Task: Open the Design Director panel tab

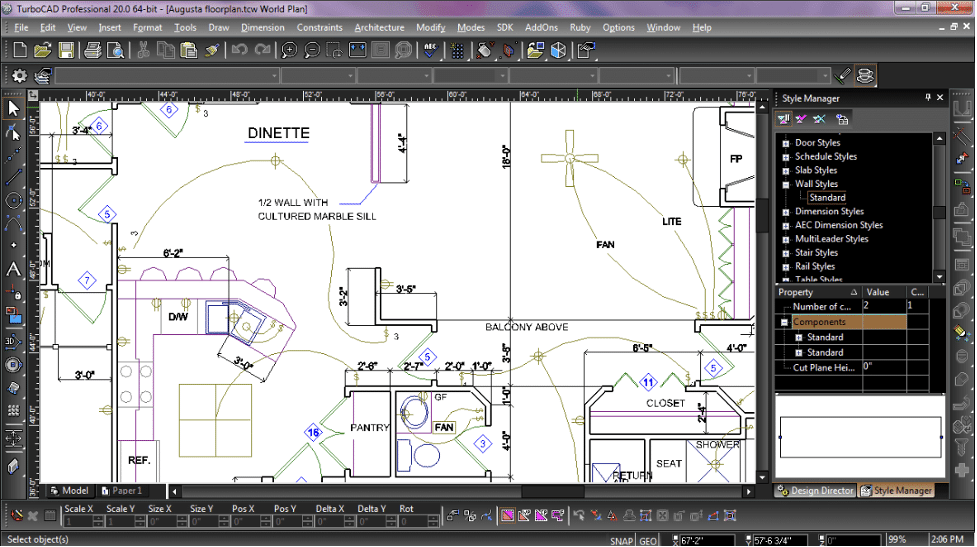Action: [815, 490]
